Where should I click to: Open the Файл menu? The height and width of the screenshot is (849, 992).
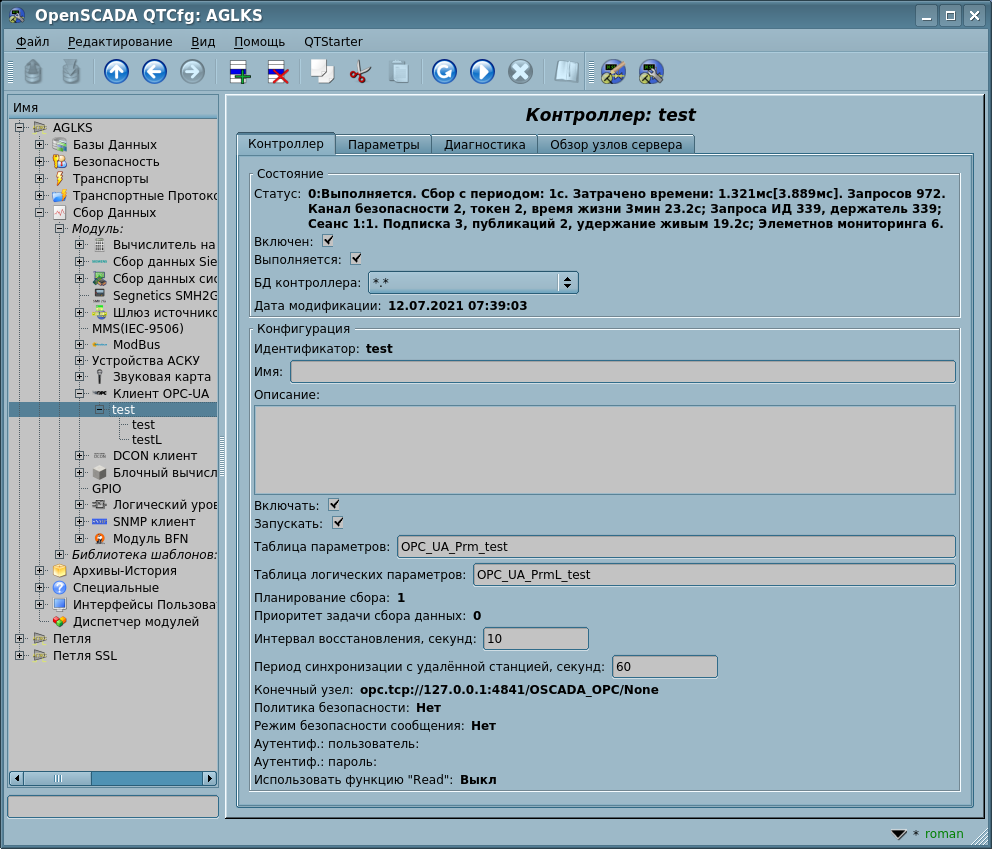click(x=32, y=42)
